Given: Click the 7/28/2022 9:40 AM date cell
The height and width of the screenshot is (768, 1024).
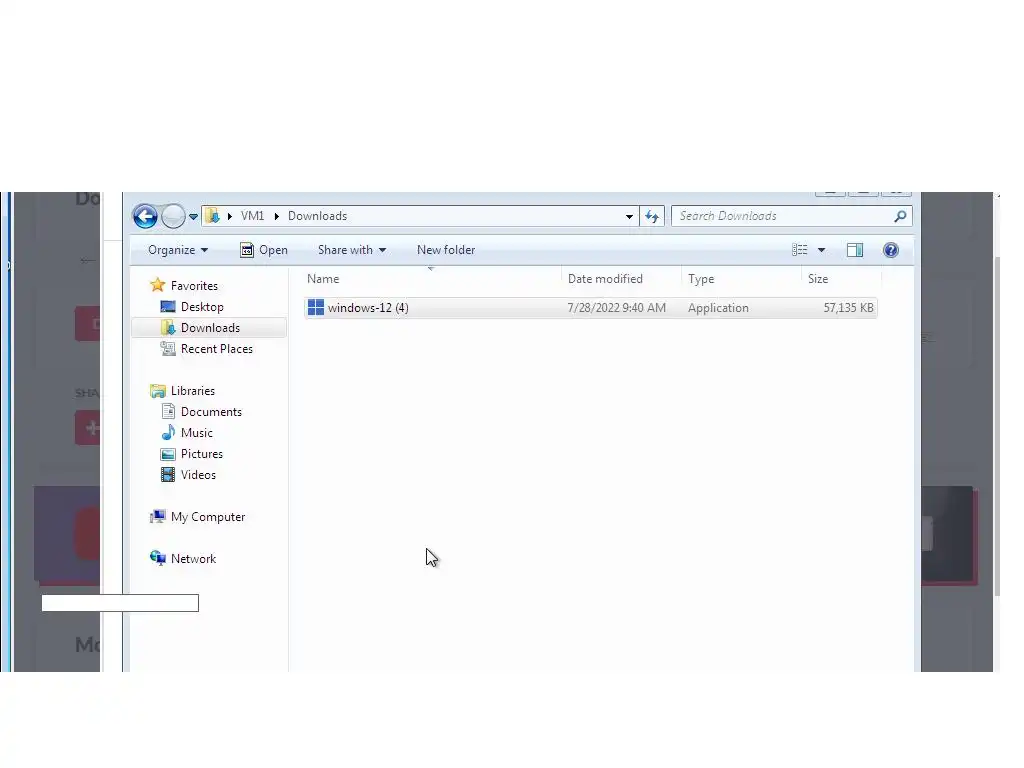Looking at the screenshot, I should 616,308.
